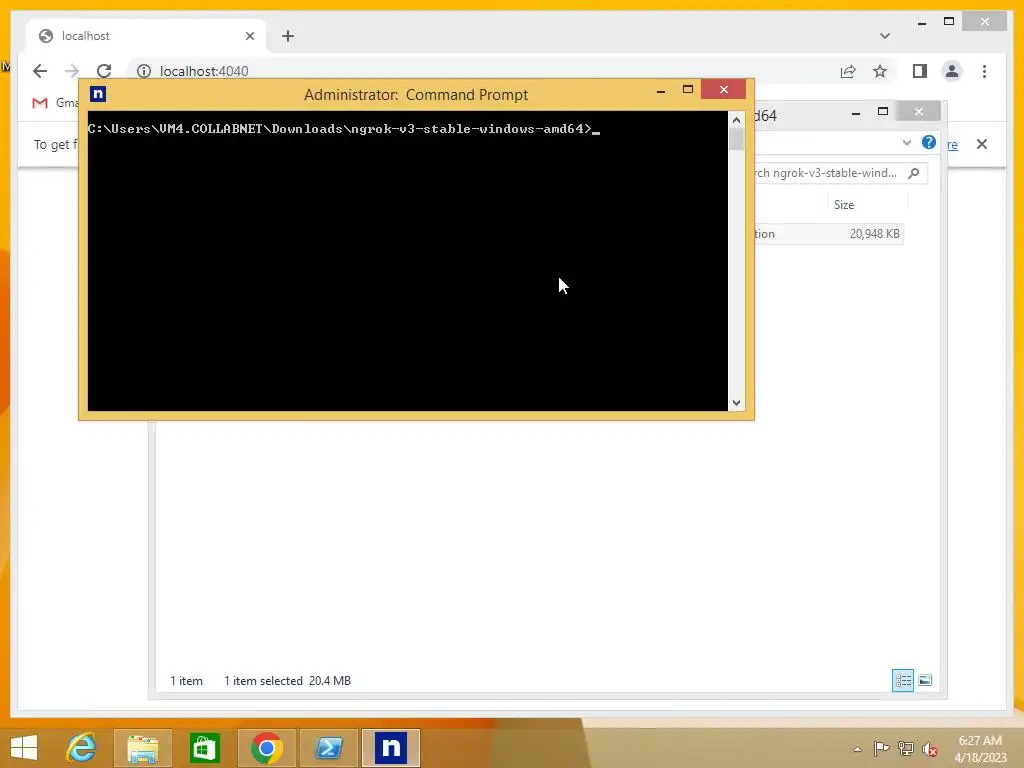The height and width of the screenshot is (768, 1024).
Task: Open File Explorer from taskbar
Action: coord(142,748)
